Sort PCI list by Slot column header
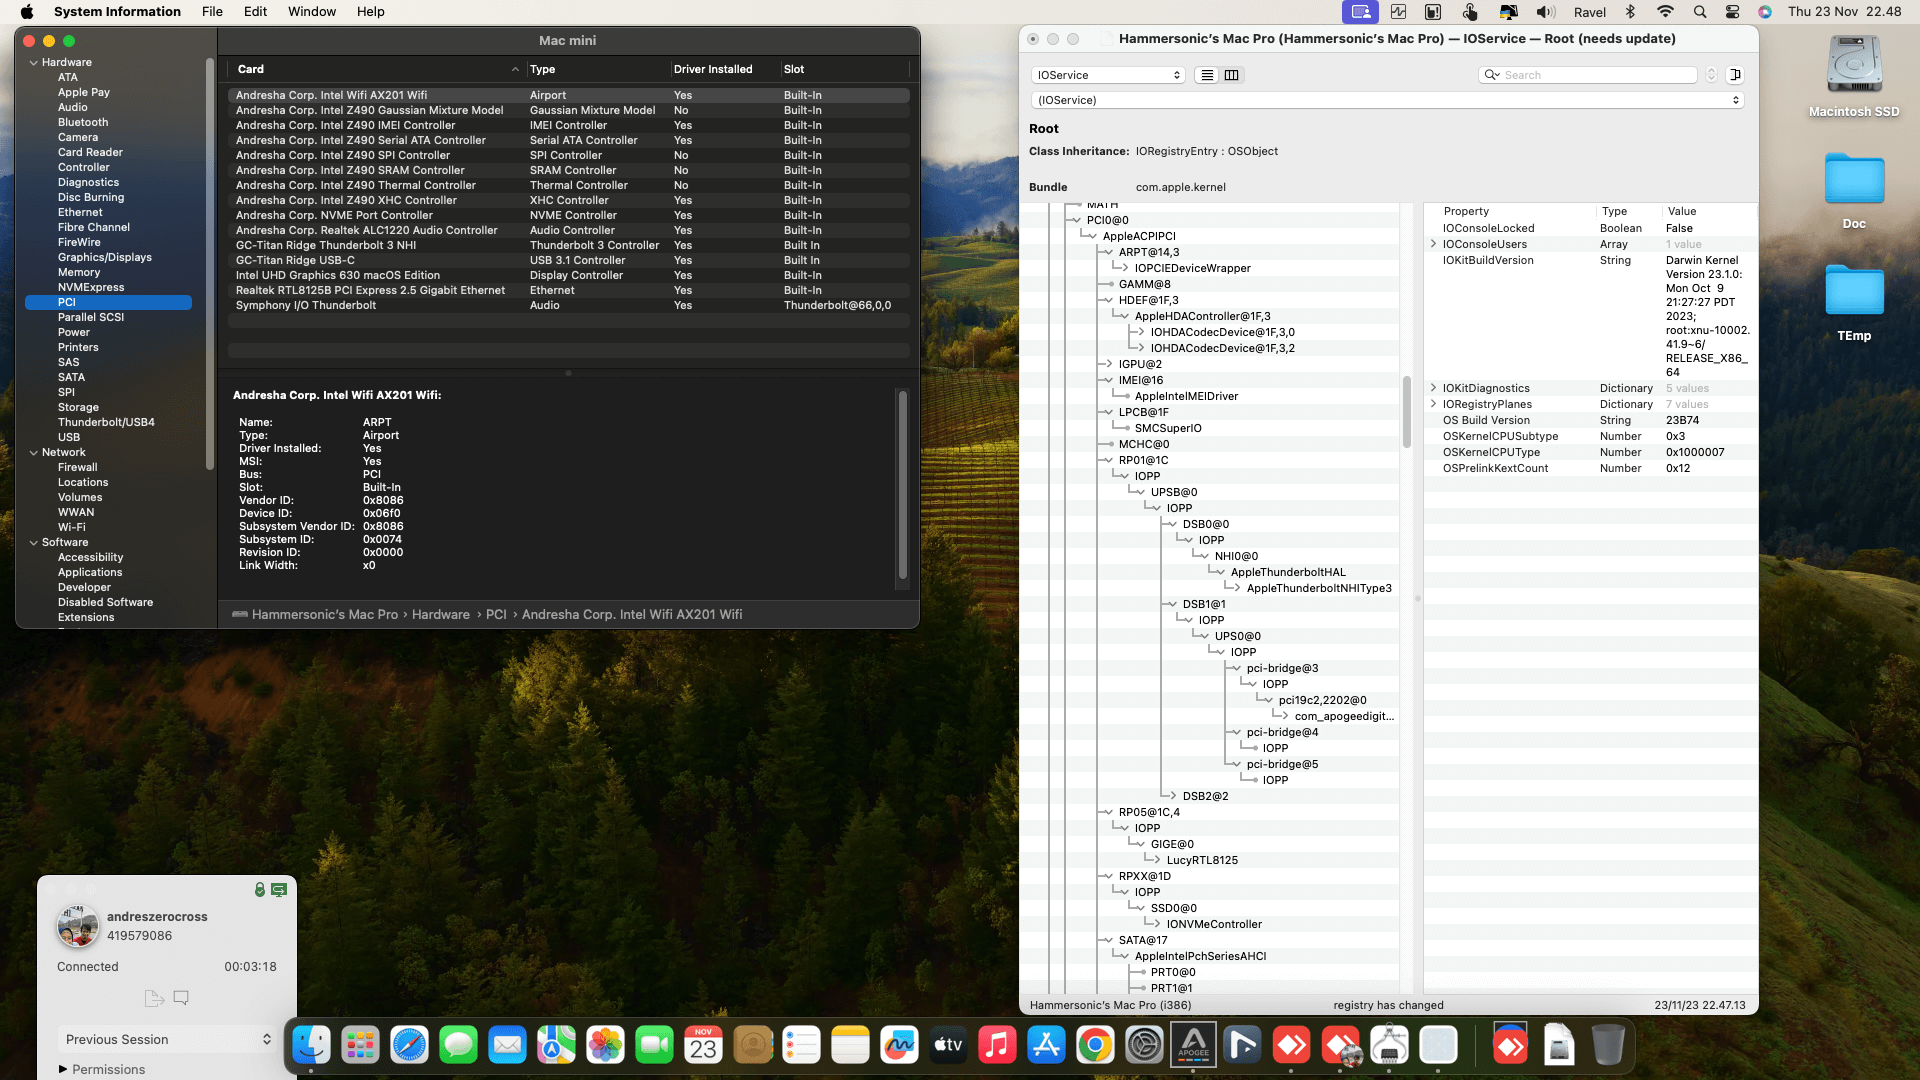Viewport: 1920px width, 1080px height. (845, 69)
